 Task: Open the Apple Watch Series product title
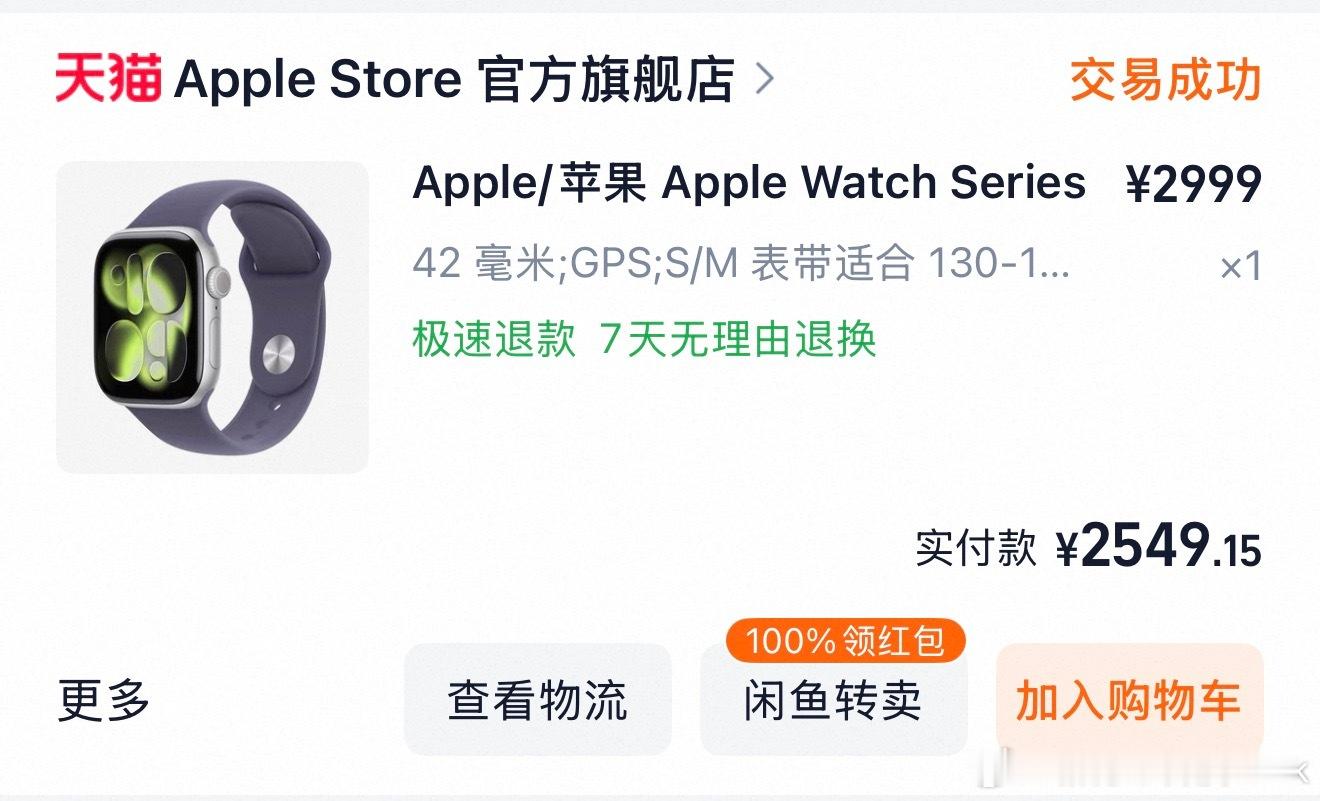tap(749, 183)
